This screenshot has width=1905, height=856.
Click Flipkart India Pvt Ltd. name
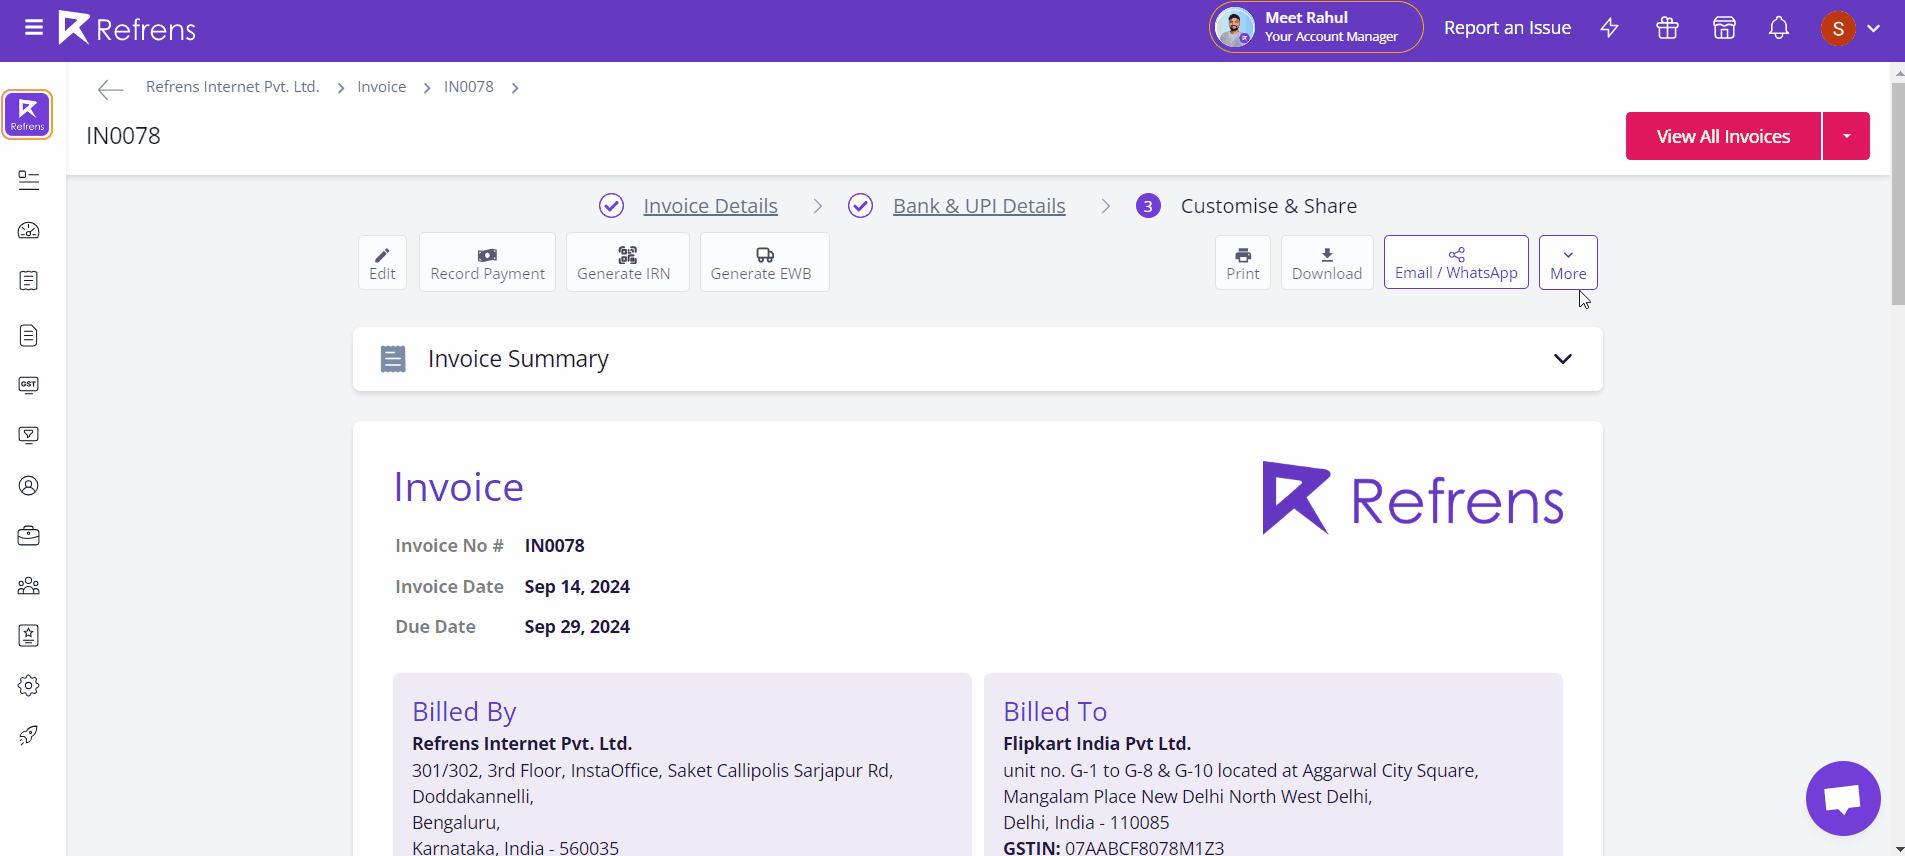coord(1097,744)
